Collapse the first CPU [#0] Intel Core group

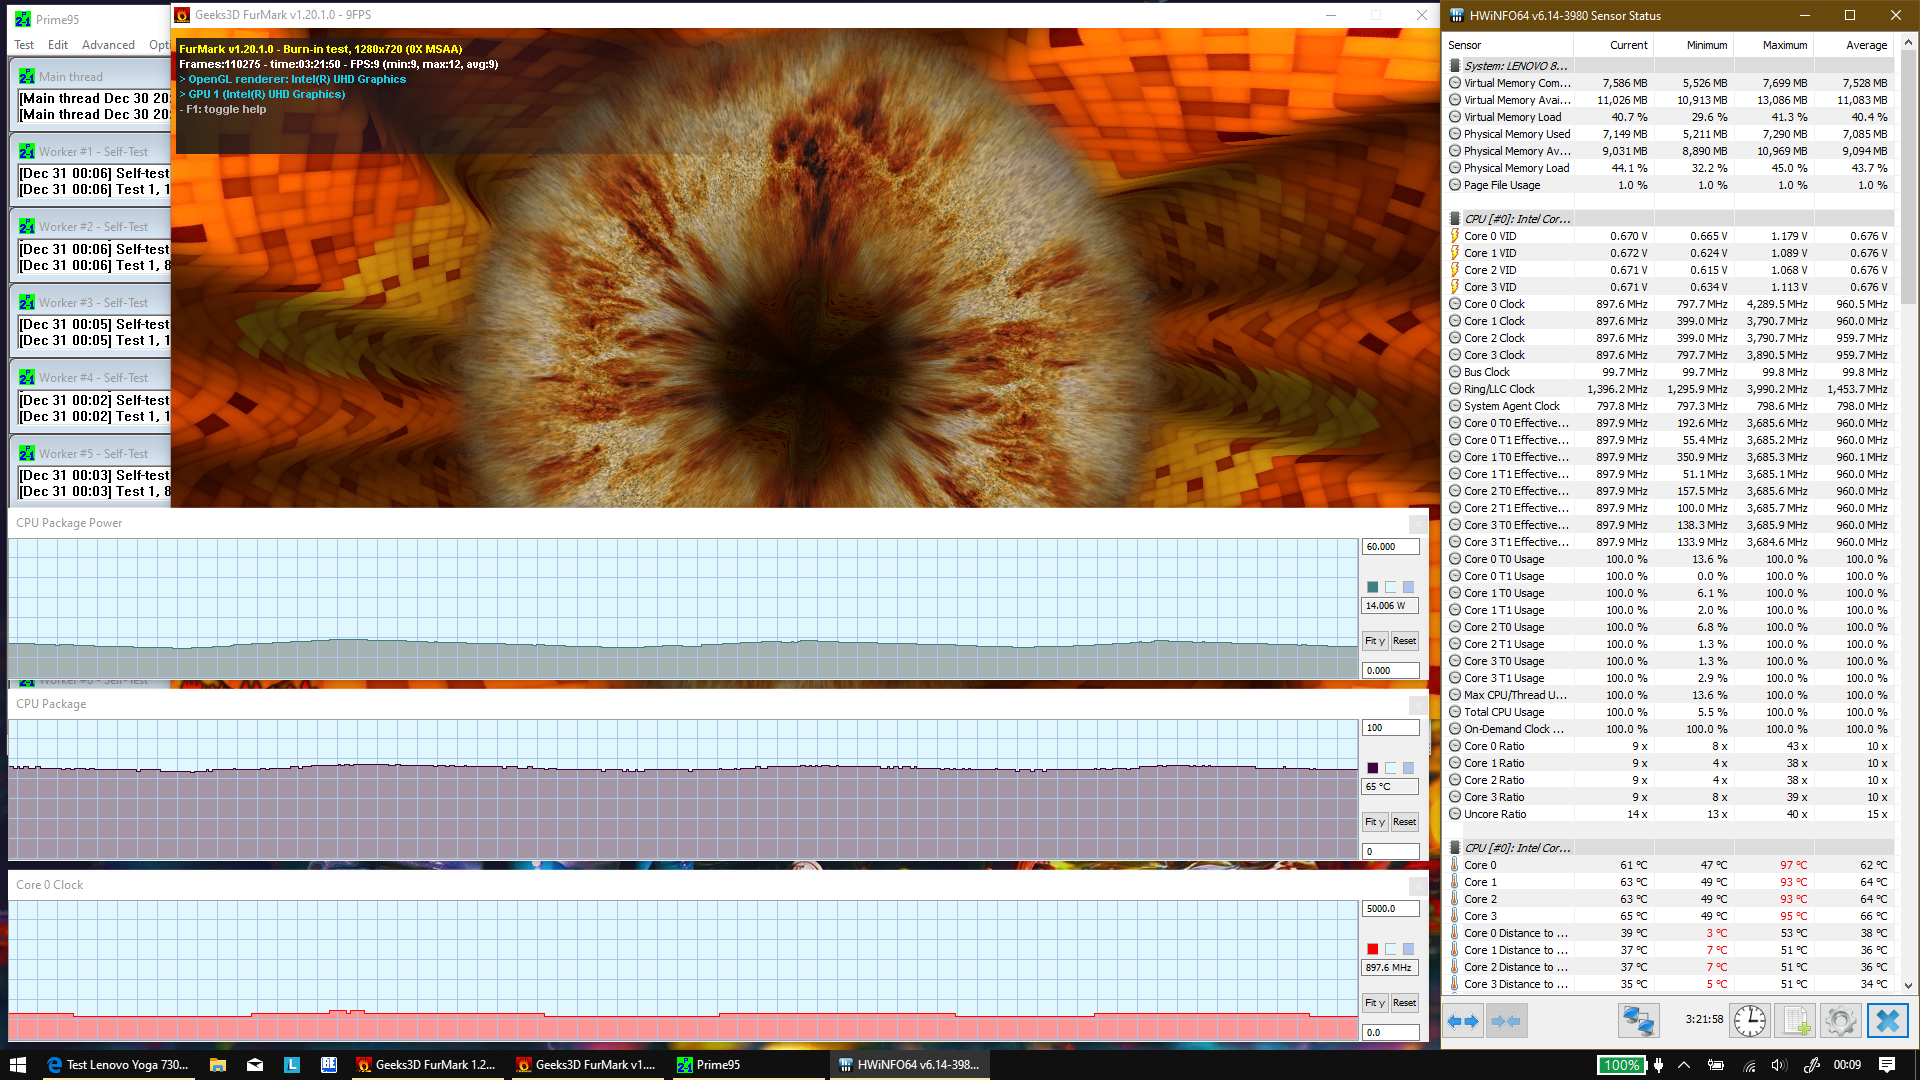[x=1455, y=219]
